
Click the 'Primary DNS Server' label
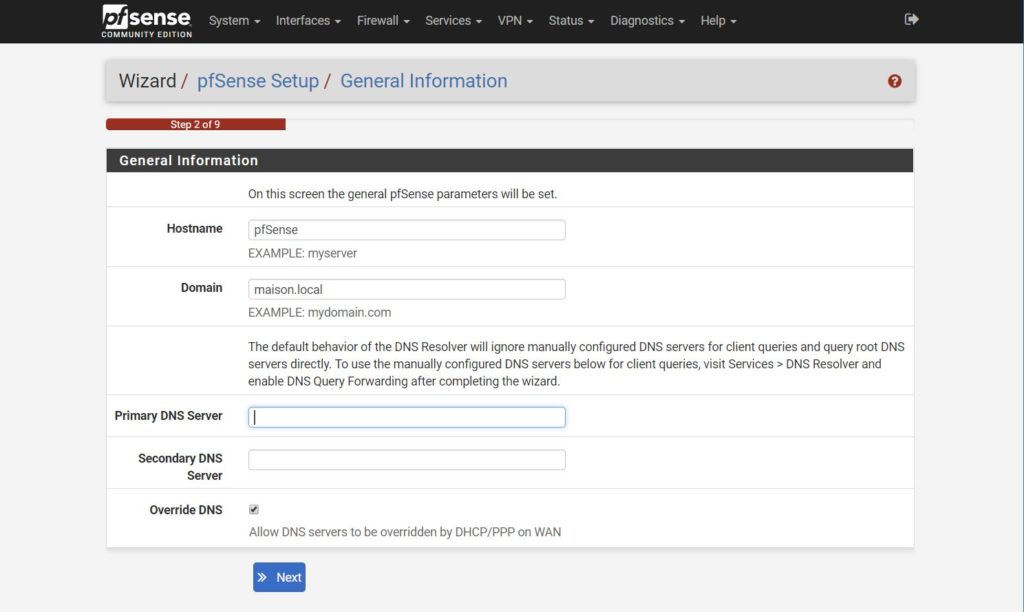point(168,416)
